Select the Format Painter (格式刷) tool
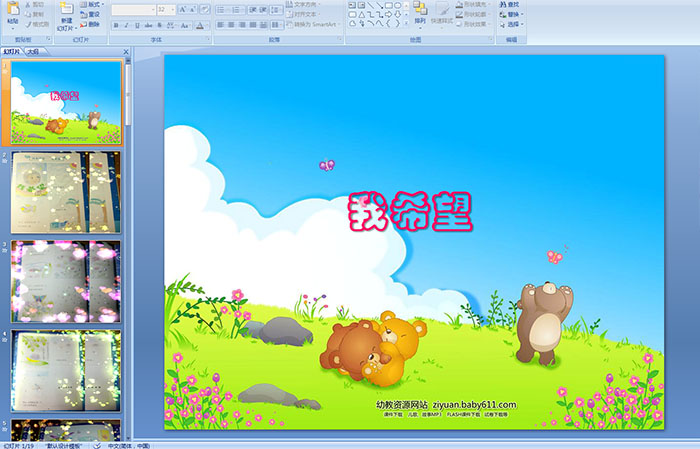 coord(37,24)
